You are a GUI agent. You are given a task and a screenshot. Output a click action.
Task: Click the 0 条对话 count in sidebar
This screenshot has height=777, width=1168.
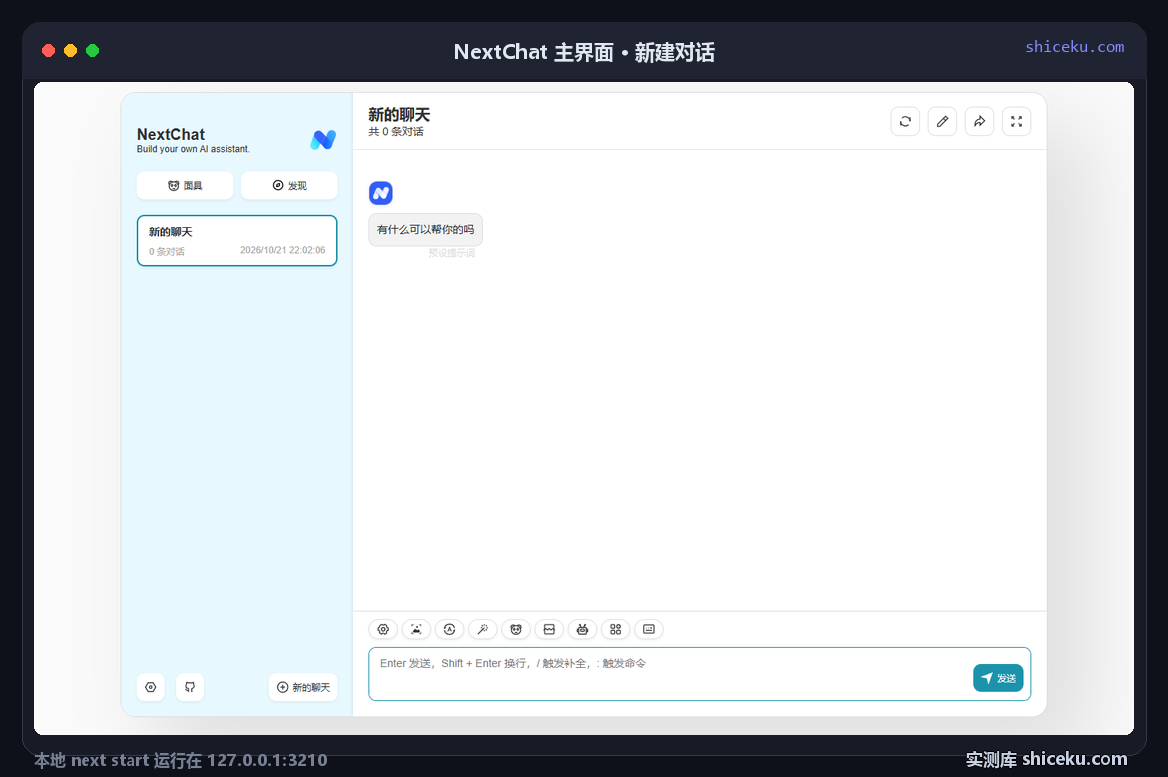click(167, 252)
